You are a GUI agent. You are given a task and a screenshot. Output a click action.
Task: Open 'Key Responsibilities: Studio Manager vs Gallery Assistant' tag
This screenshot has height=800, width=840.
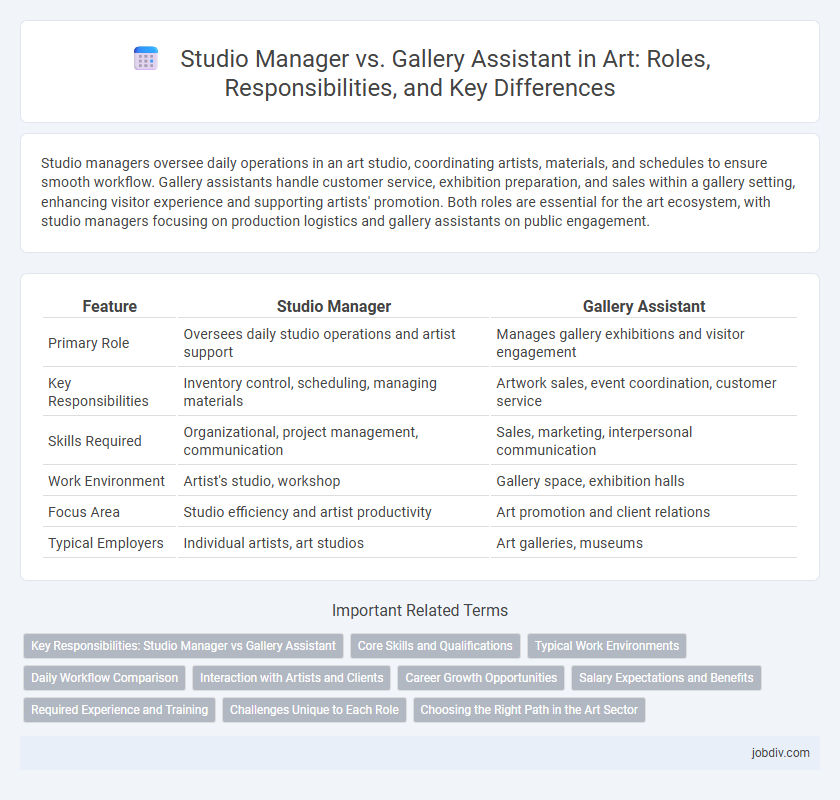183,646
